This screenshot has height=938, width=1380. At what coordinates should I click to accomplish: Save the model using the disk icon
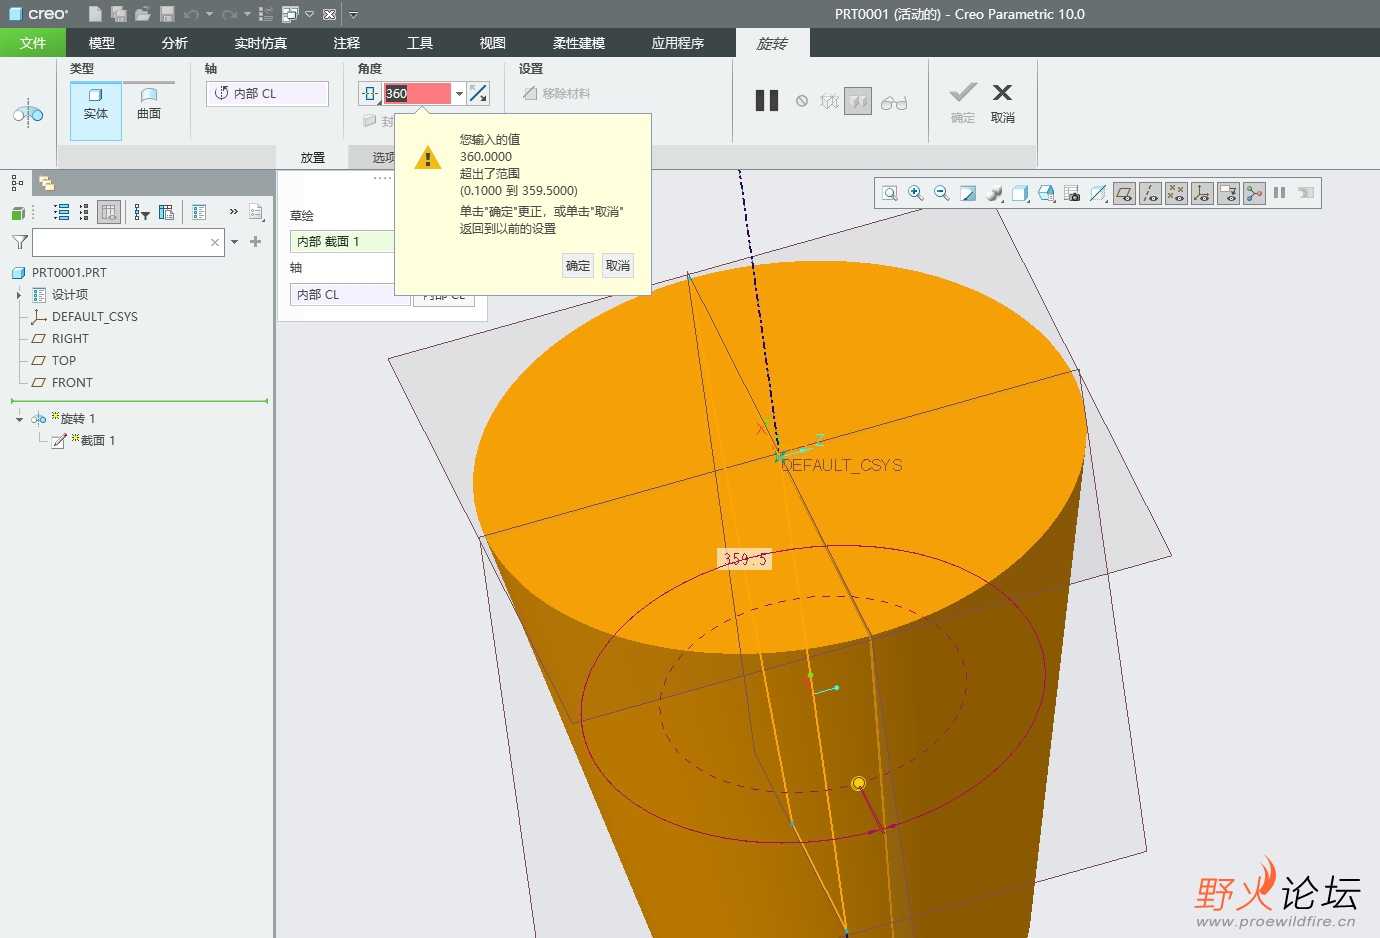pos(167,14)
